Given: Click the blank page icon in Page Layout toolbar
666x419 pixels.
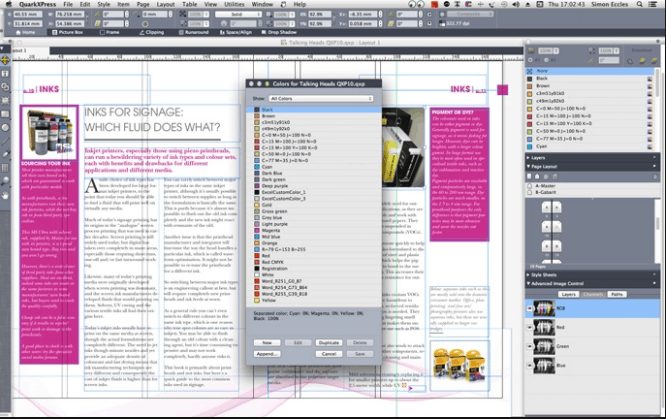Looking at the screenshot, I should point(529,176).
